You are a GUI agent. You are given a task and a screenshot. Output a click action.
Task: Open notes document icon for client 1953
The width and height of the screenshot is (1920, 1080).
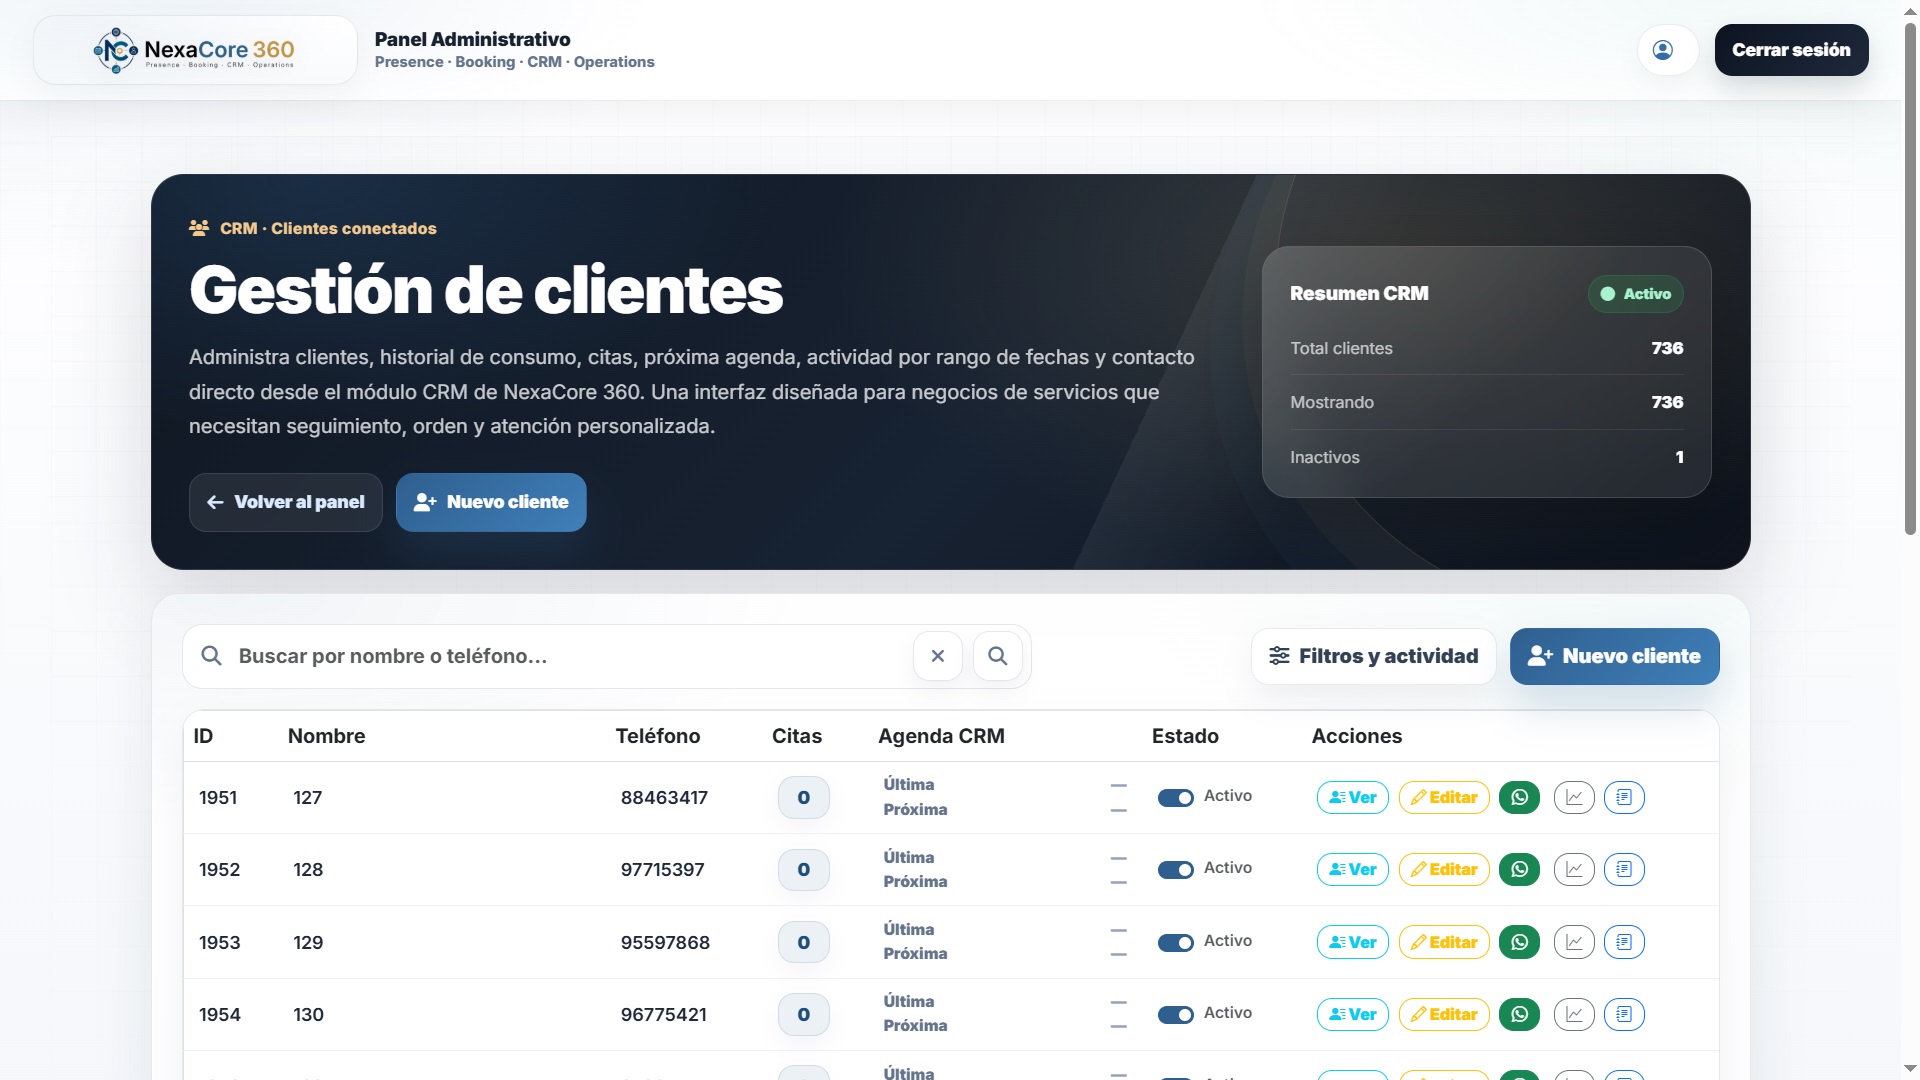pyautogui.click(x=1624, y=942)
